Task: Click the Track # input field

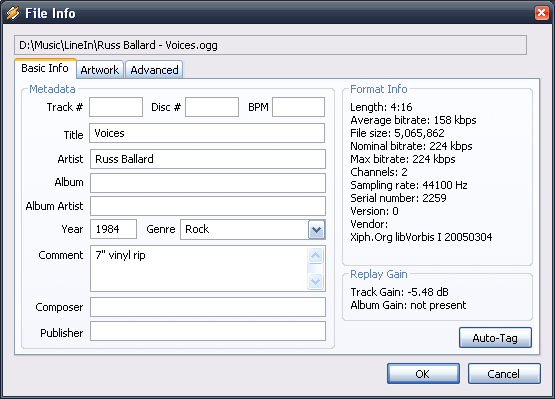Action: 116,107
